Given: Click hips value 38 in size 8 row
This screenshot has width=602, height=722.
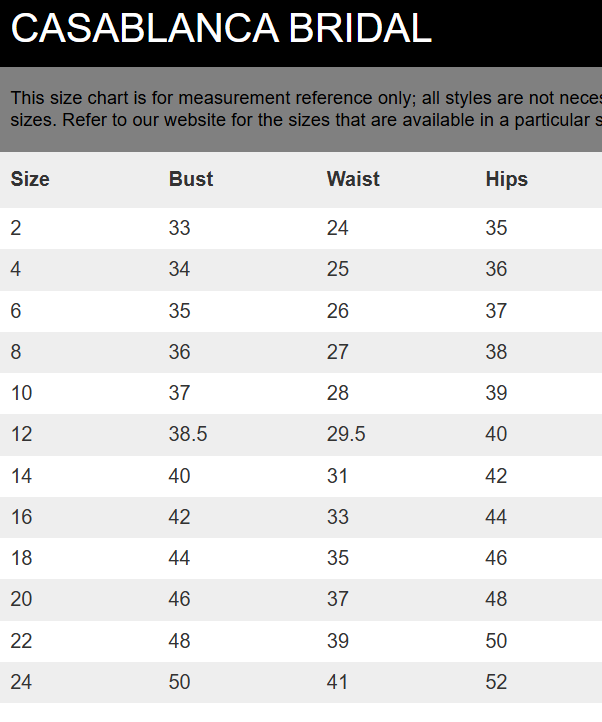Looking at the screenshot, I should coord(496,352).
